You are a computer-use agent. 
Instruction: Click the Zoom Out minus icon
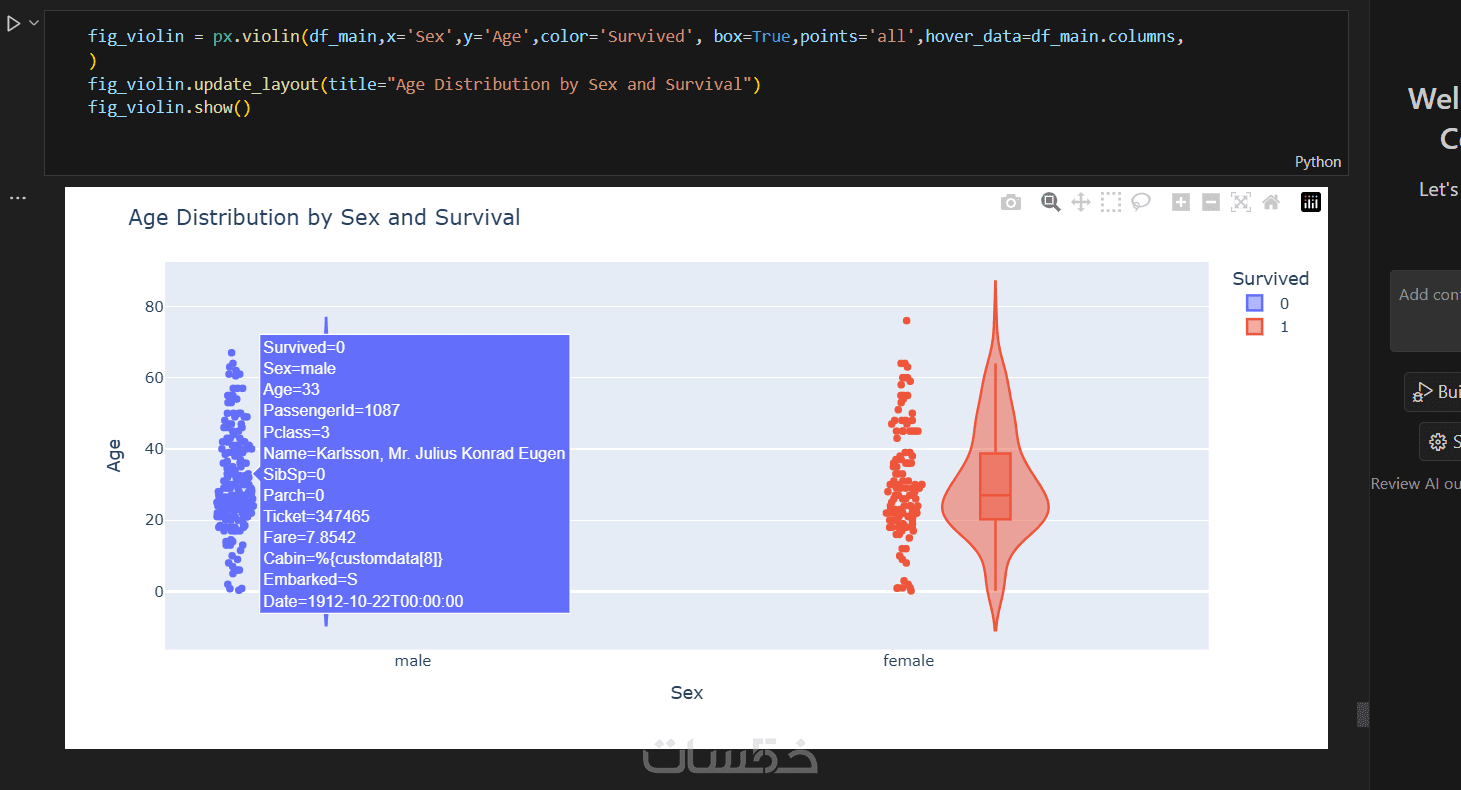(1211, 202)
